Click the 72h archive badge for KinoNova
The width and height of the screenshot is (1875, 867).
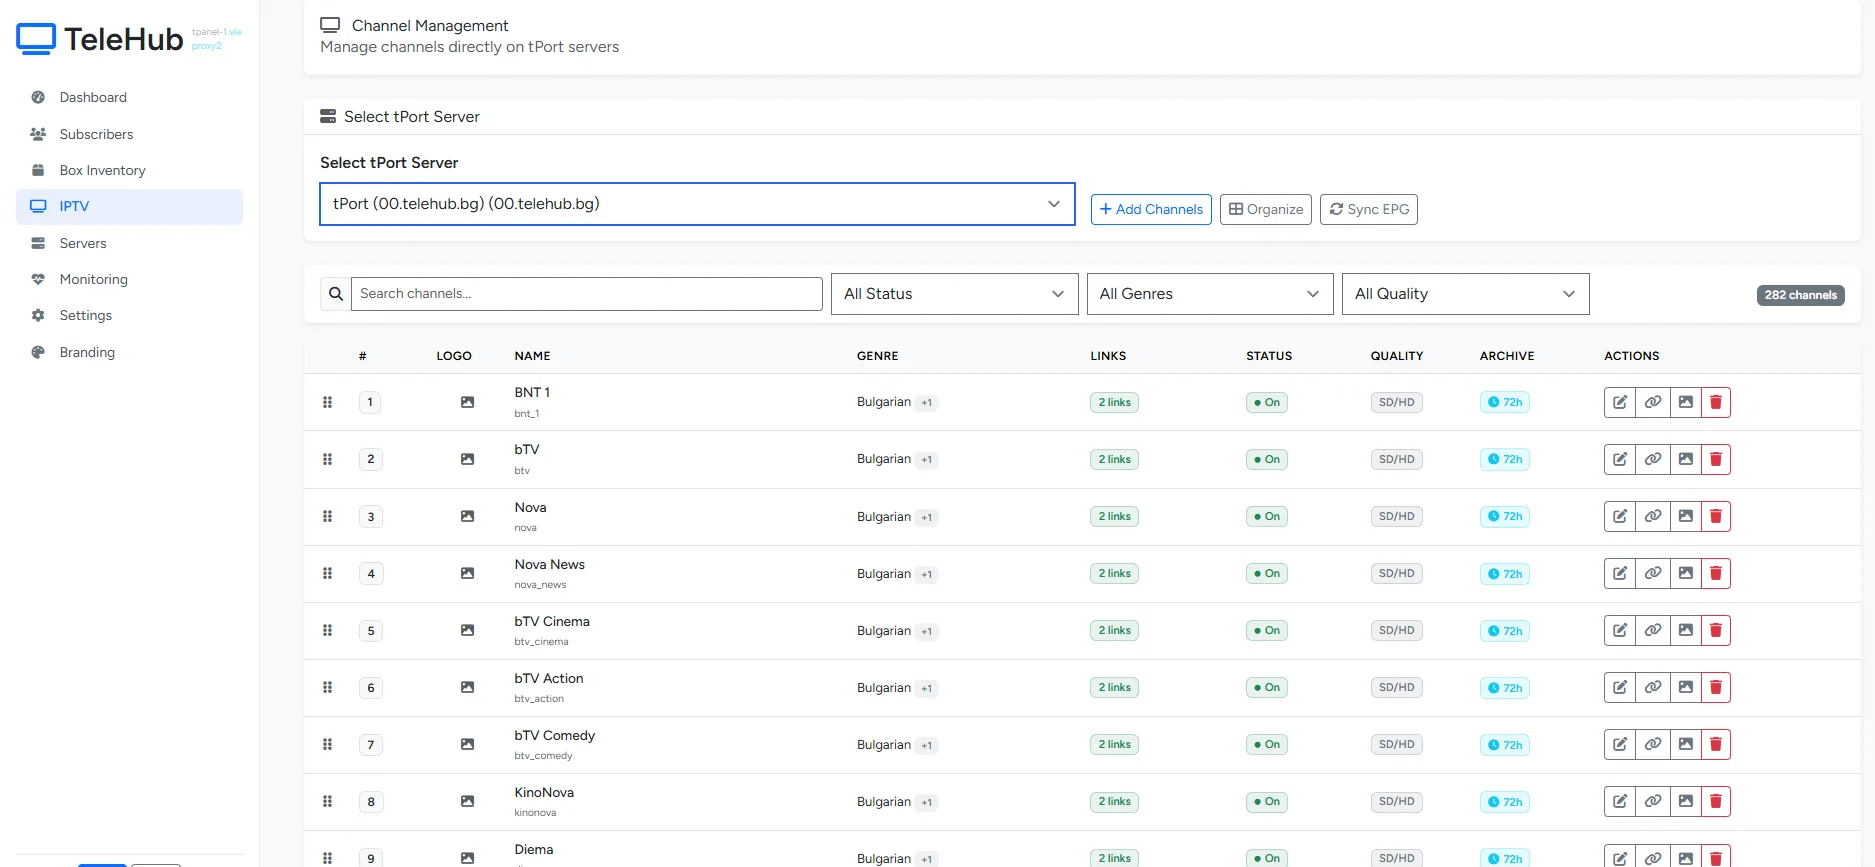click(x=1505, y=802)
